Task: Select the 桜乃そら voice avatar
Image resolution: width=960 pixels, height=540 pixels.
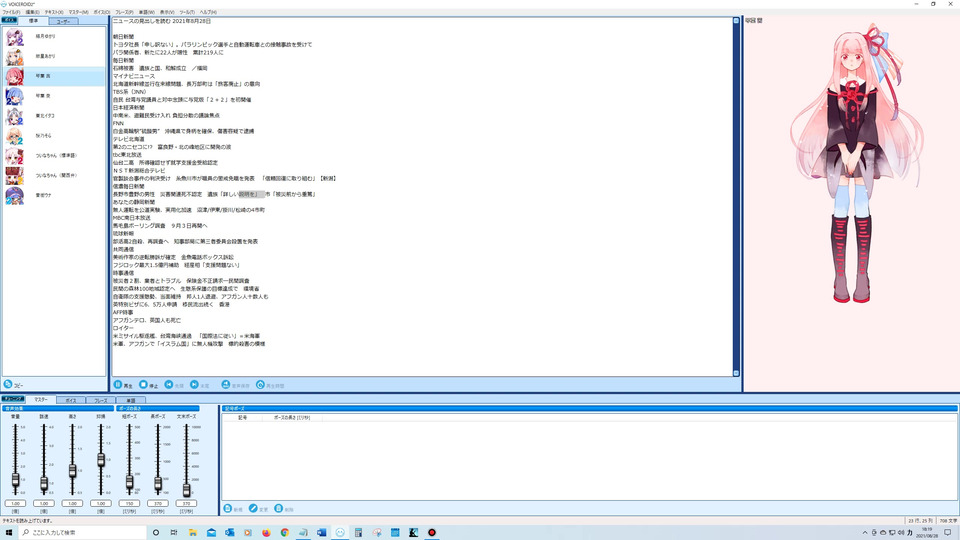Action: [x=15, y=136]
